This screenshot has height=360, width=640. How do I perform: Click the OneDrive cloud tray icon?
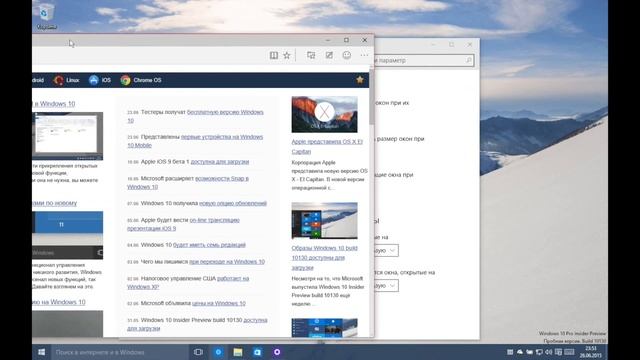tap(520, 352)
